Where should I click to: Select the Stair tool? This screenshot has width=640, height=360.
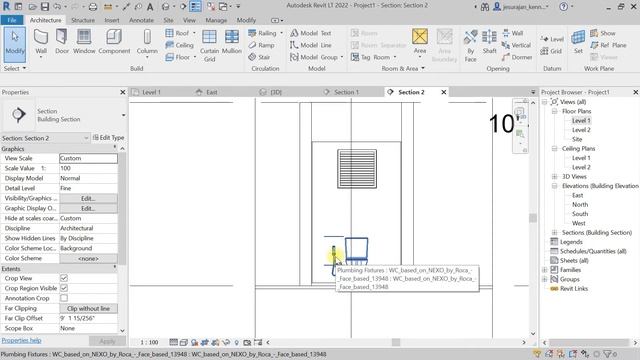click(x=259, y=57)
